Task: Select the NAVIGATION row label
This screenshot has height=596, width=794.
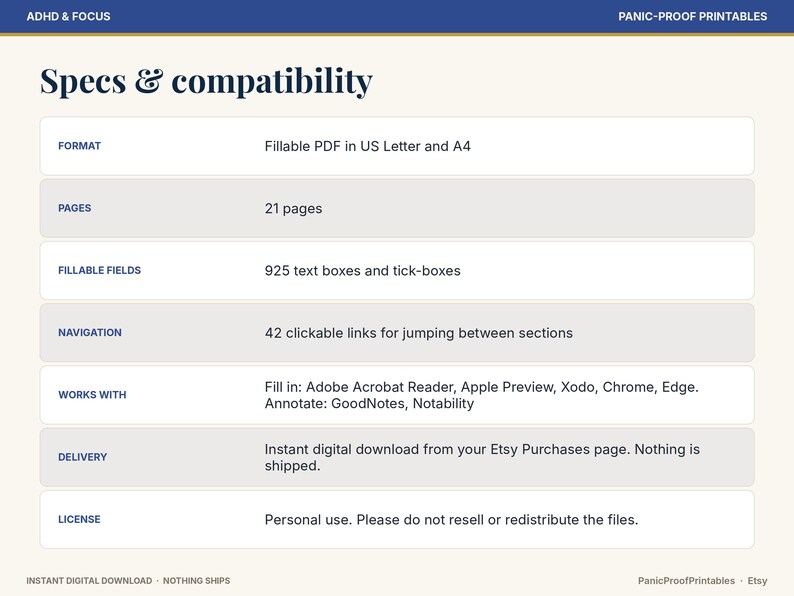Action: click(90, 333)
